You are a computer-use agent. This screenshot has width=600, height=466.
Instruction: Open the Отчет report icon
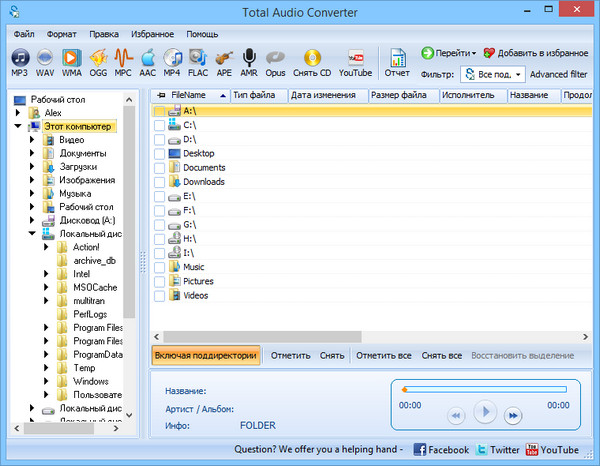397,60
